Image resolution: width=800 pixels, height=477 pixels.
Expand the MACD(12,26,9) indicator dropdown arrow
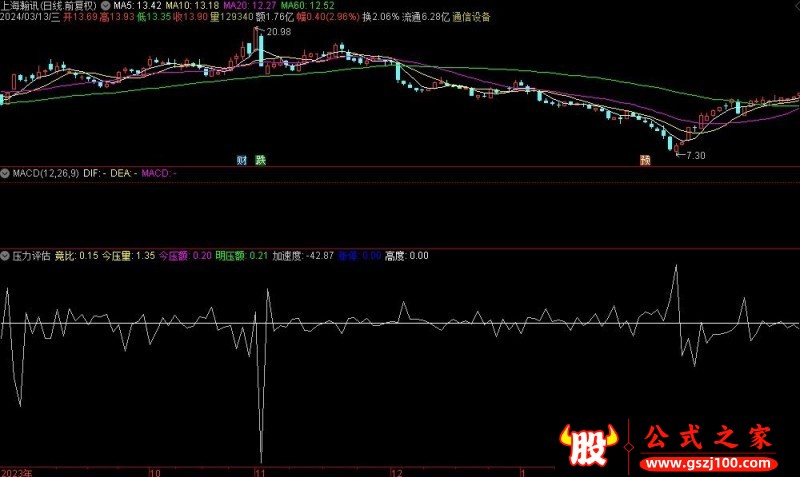(5, 173)
